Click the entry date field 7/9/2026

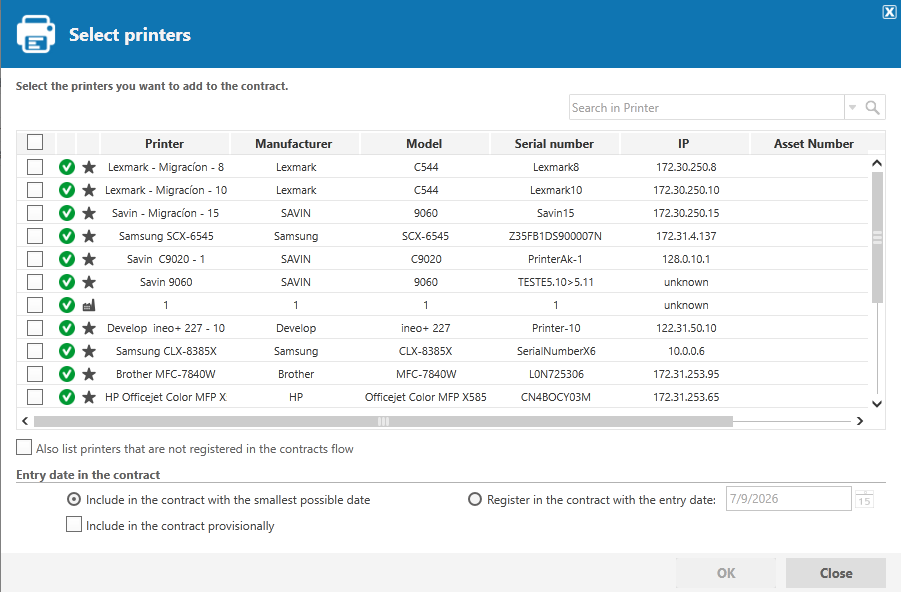tap(788, 499)
